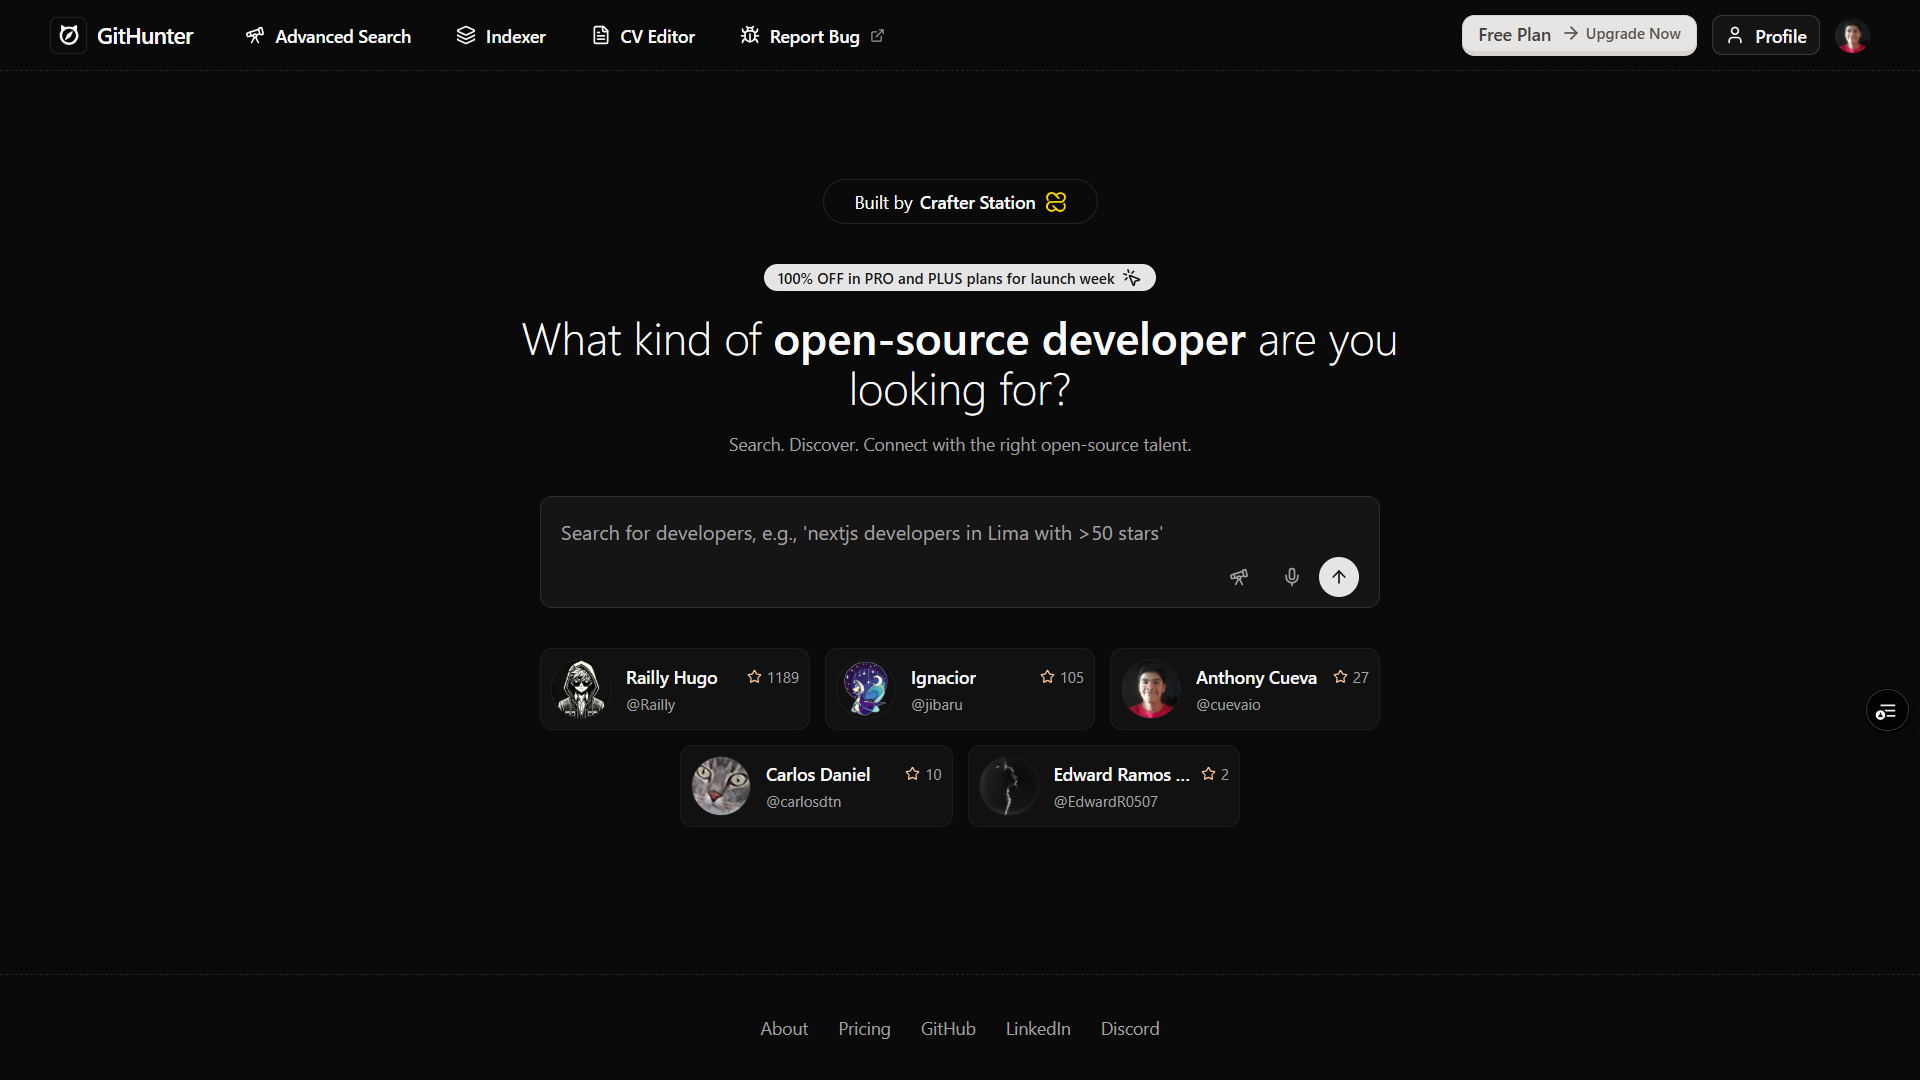Visit the Discord footer link
Screen dimensions: 1920x1080
tap(1129, 1028)
